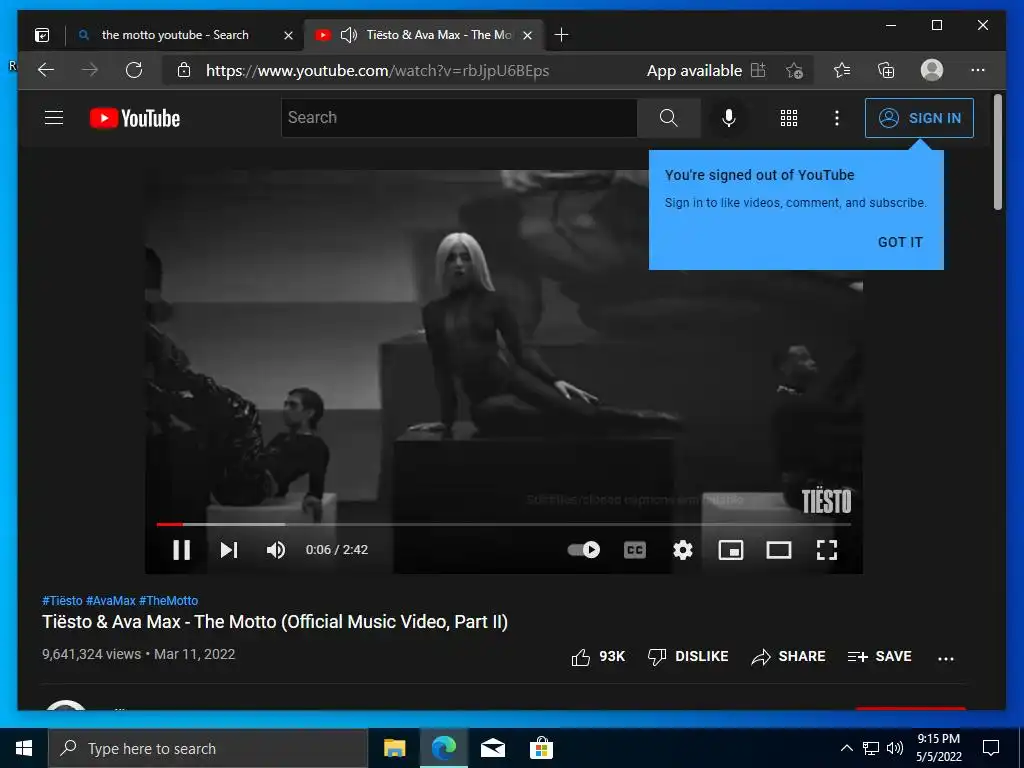Open YouTube settings three-dot menu

pyautogui.click(x=837, y=118)
